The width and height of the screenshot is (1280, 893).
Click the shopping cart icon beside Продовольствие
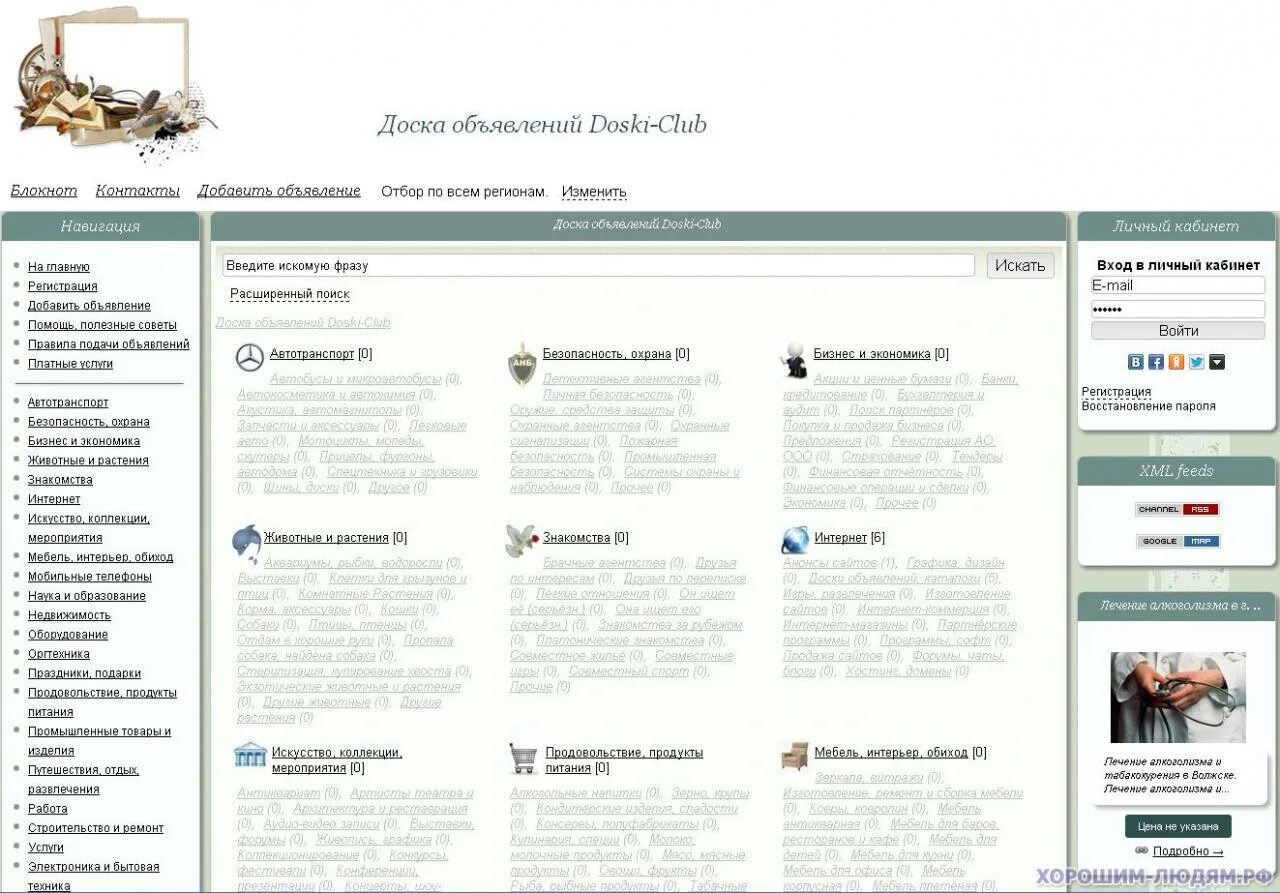click(523, 758)
